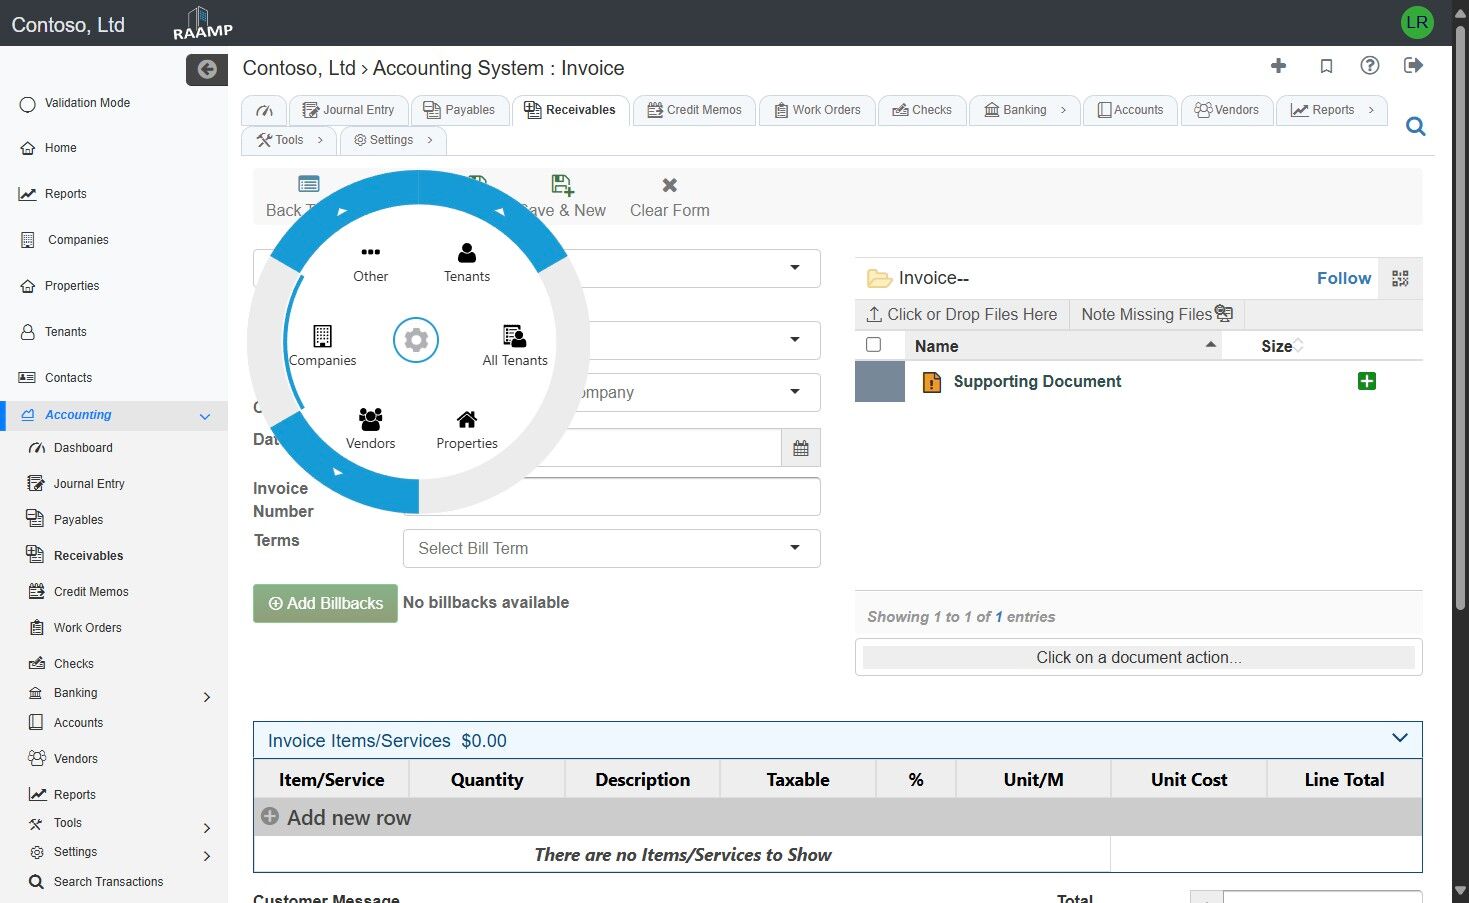
Task: Click the Invoice Number input field
Action: [612, 497]
